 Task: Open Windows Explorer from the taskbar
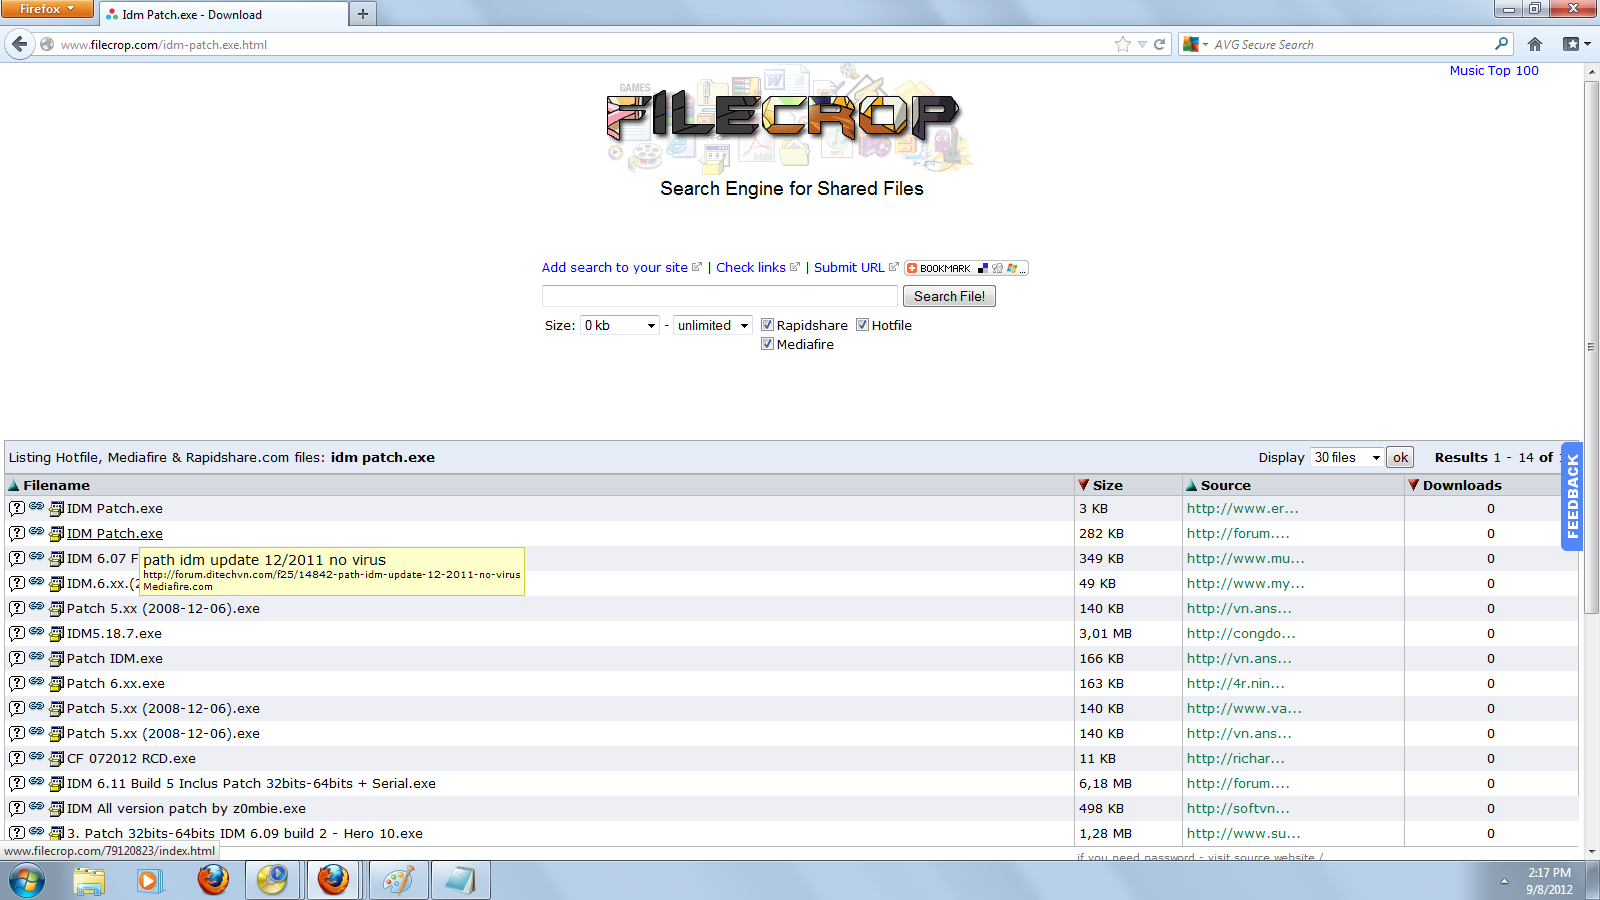(89, 881)
